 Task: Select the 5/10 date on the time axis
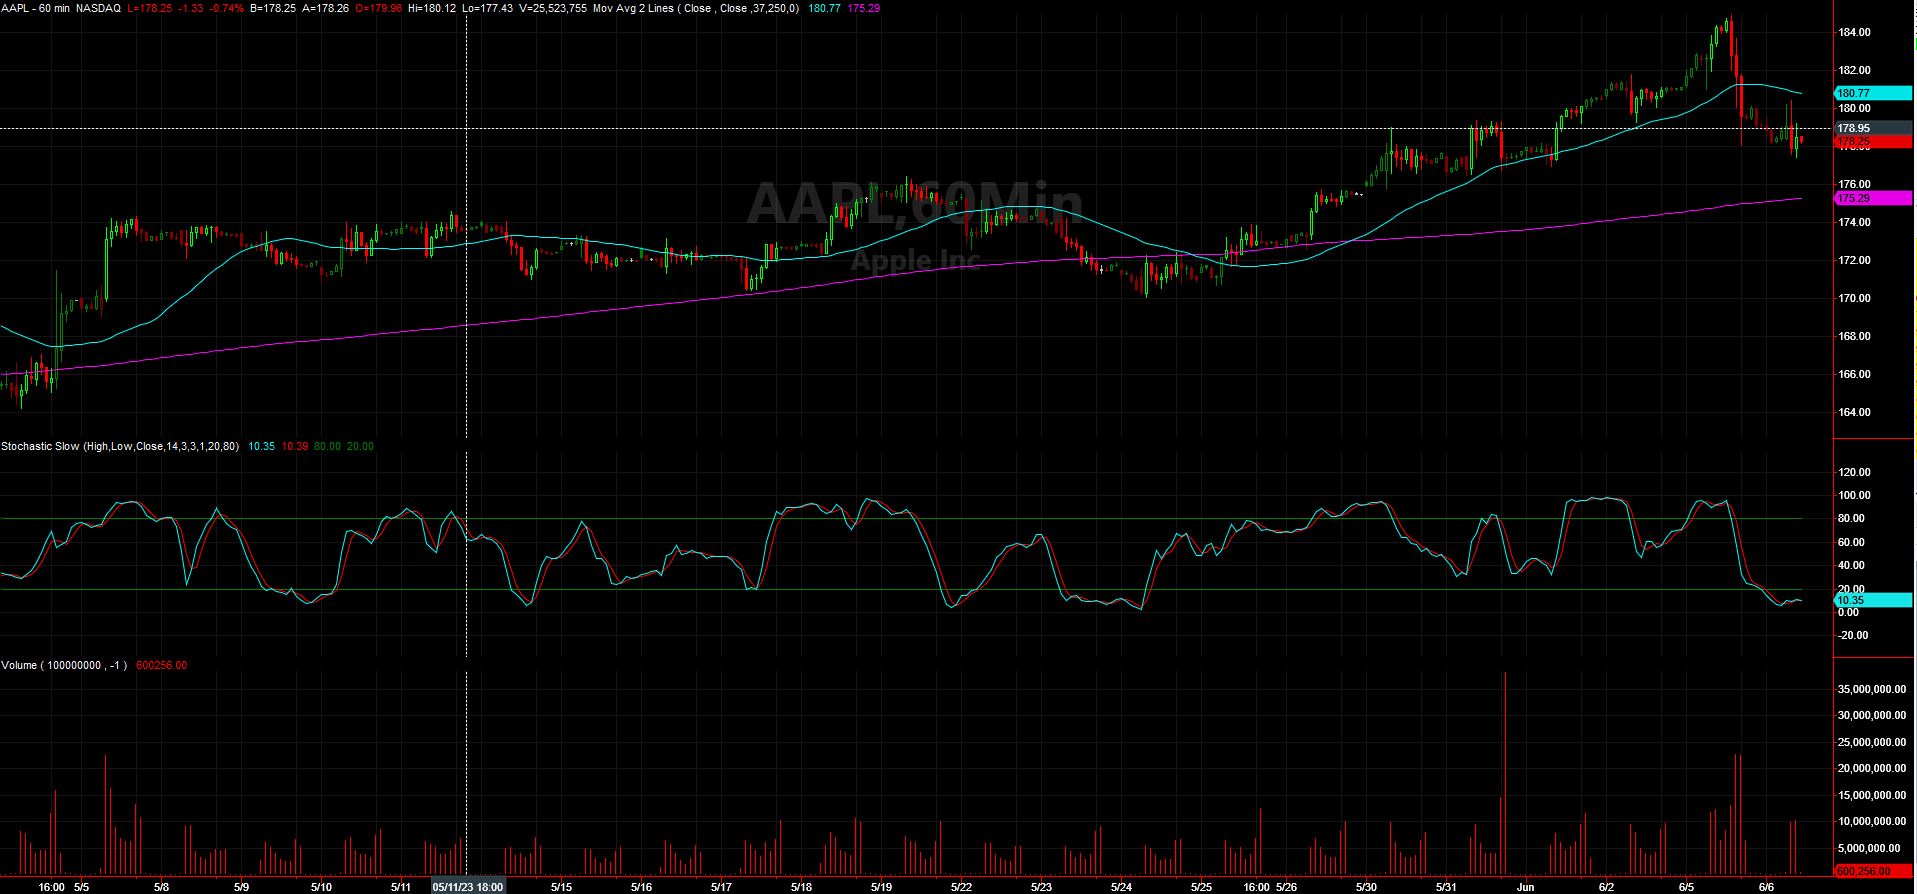click(x=321, y=887)
